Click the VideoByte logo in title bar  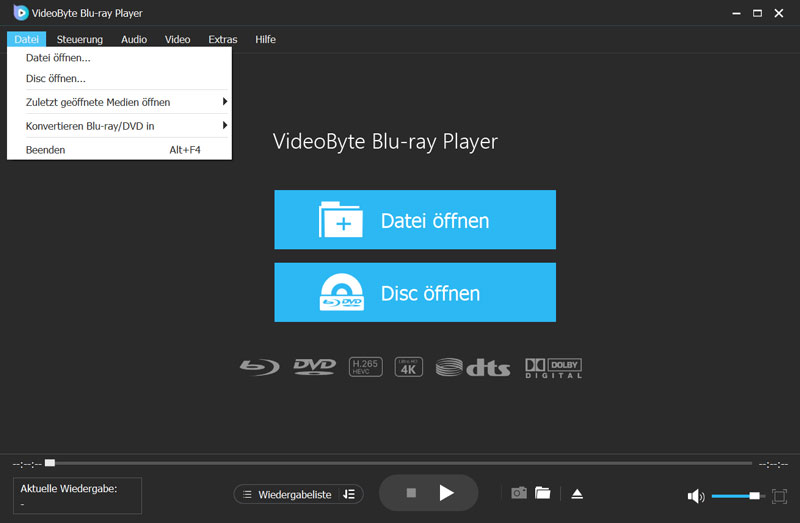tap(20, 13)
